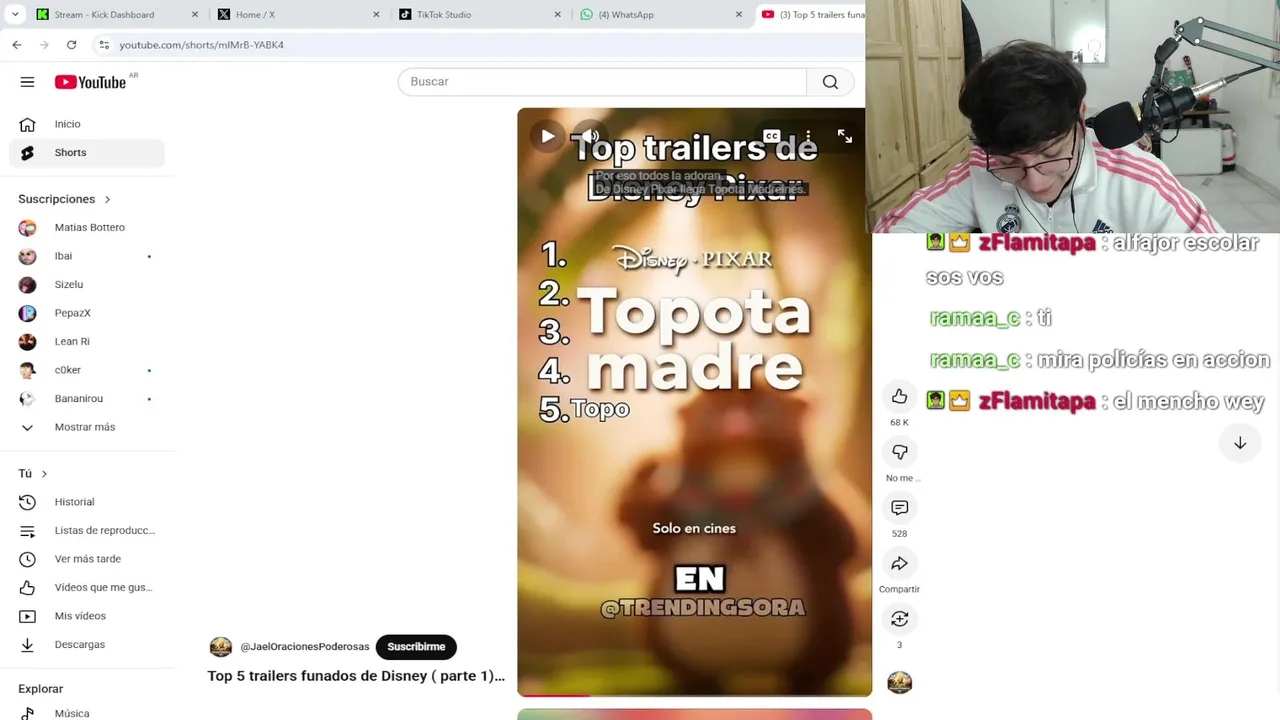This screenshot has width=1280, height=720.
Task: Open Shorts in the sidebar
Action: coord(87,153)
